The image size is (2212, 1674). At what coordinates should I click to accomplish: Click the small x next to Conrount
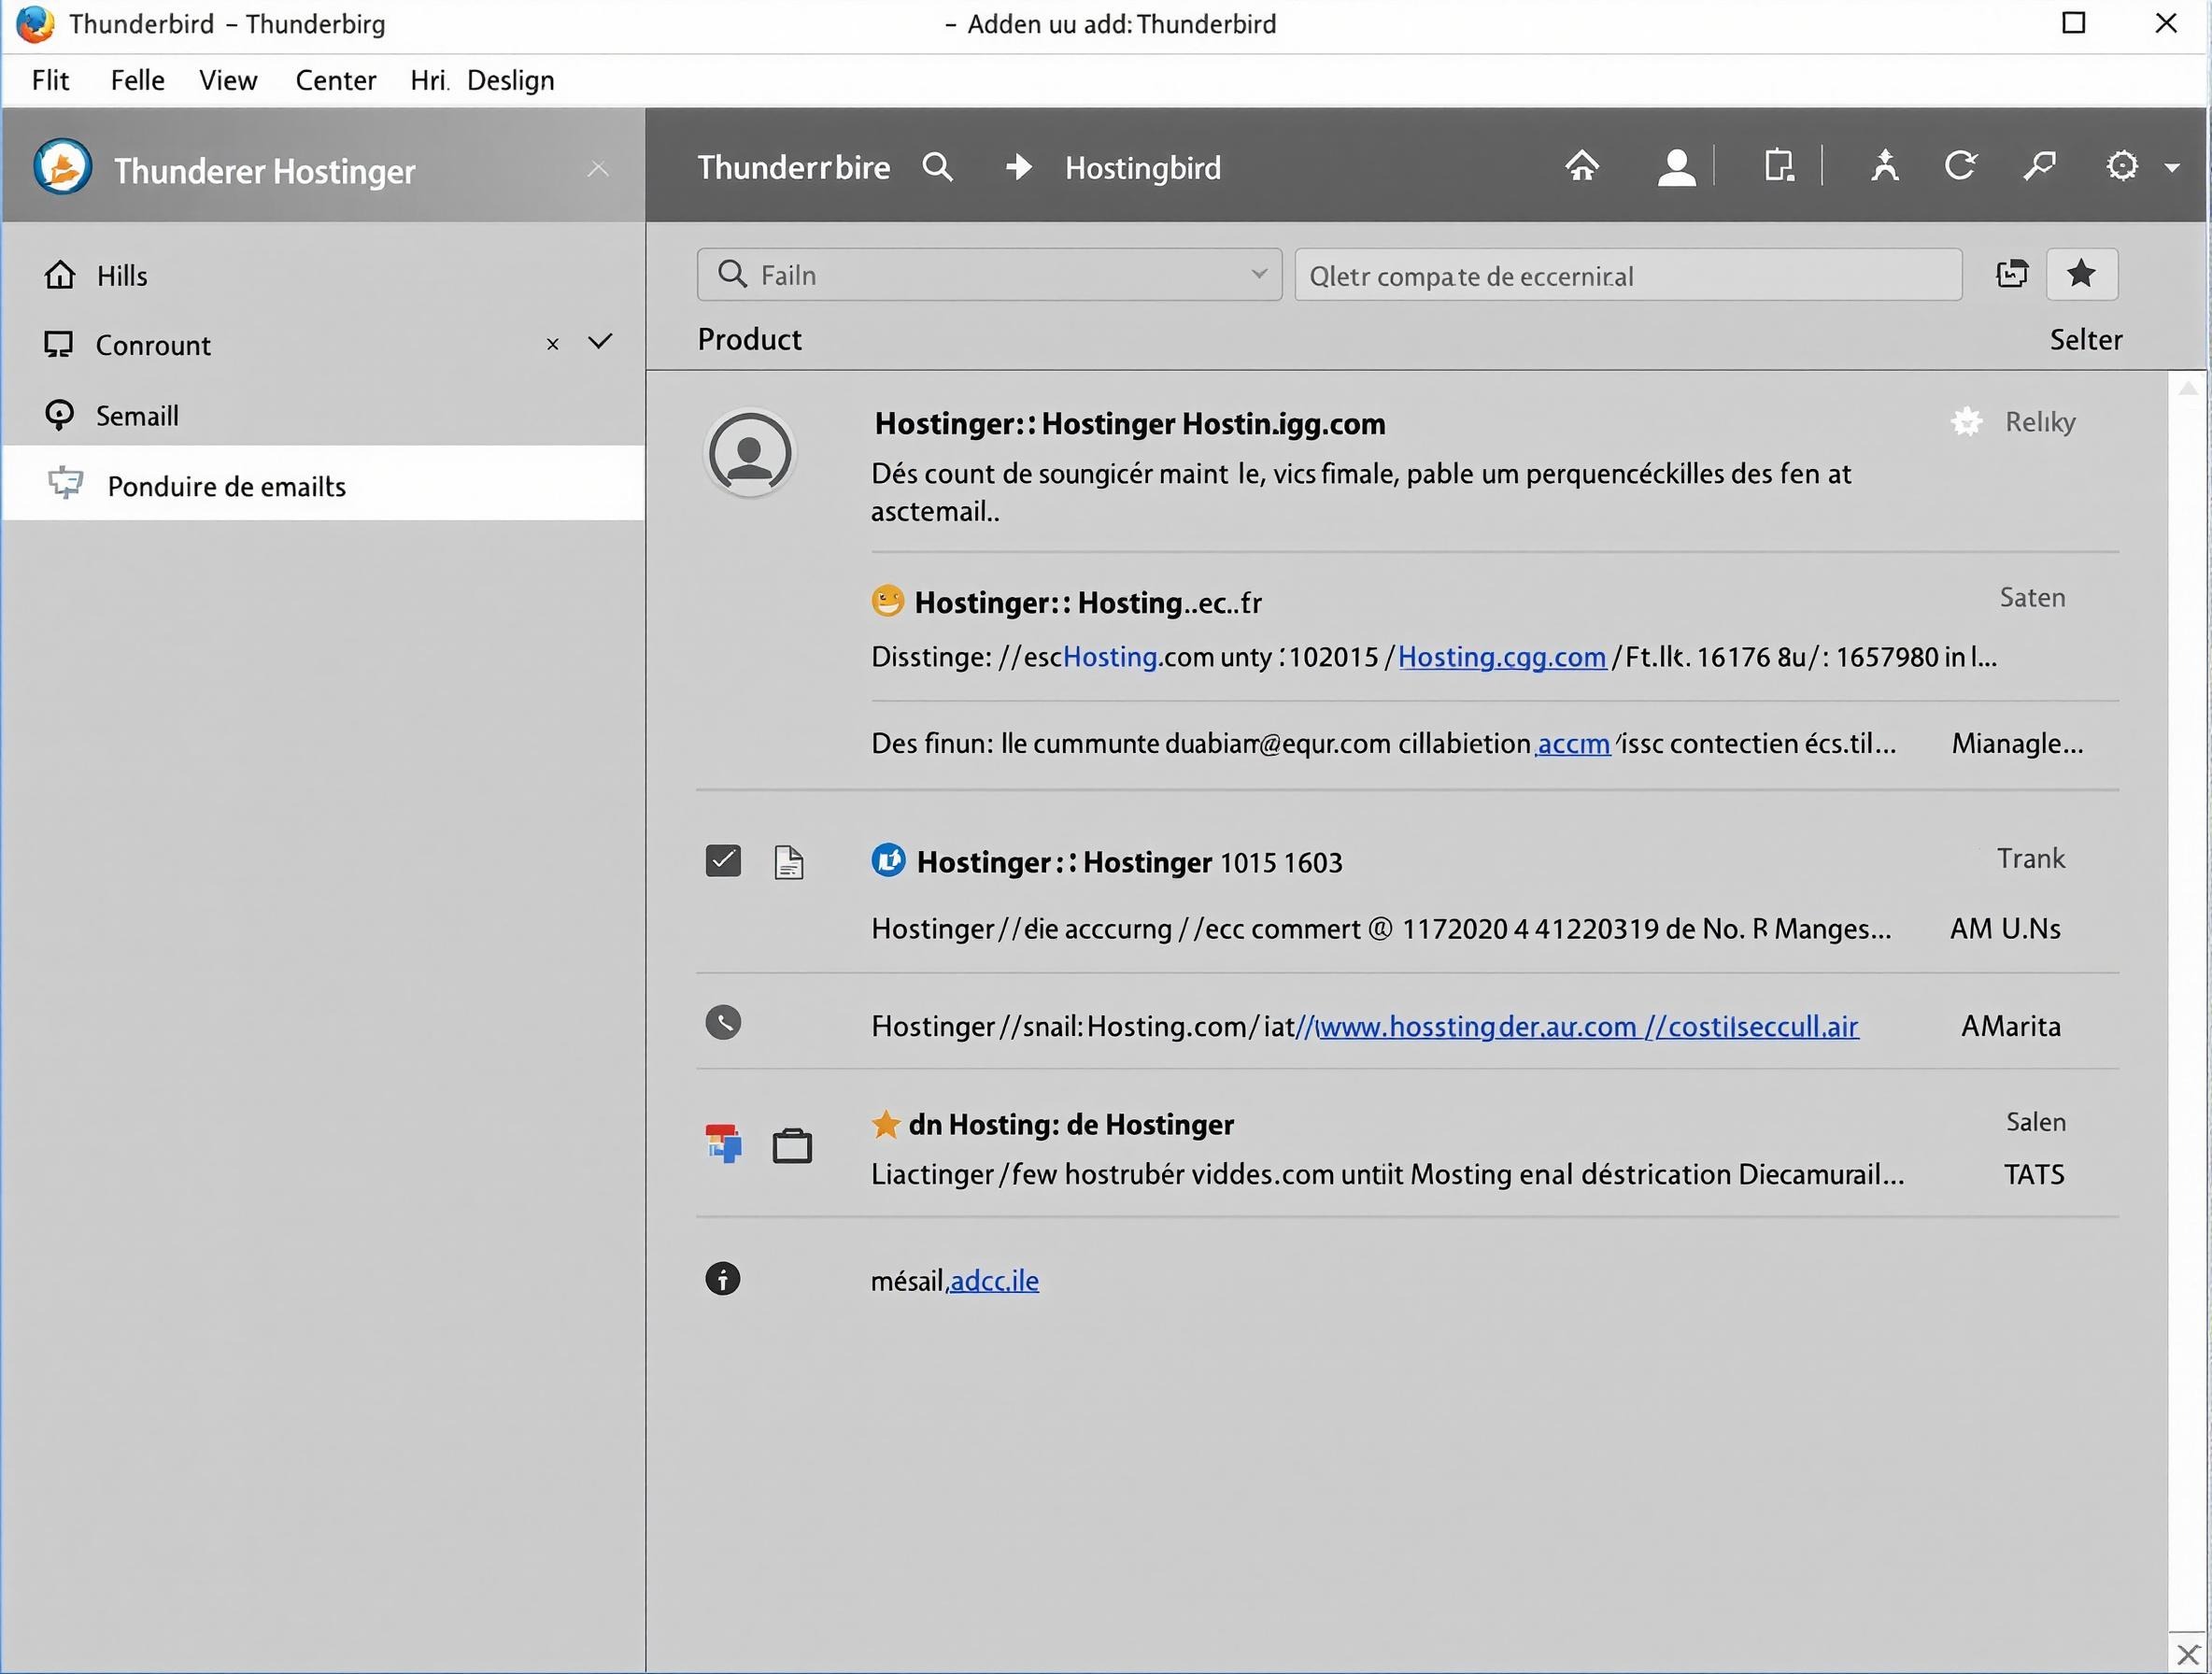pos(552,344)
